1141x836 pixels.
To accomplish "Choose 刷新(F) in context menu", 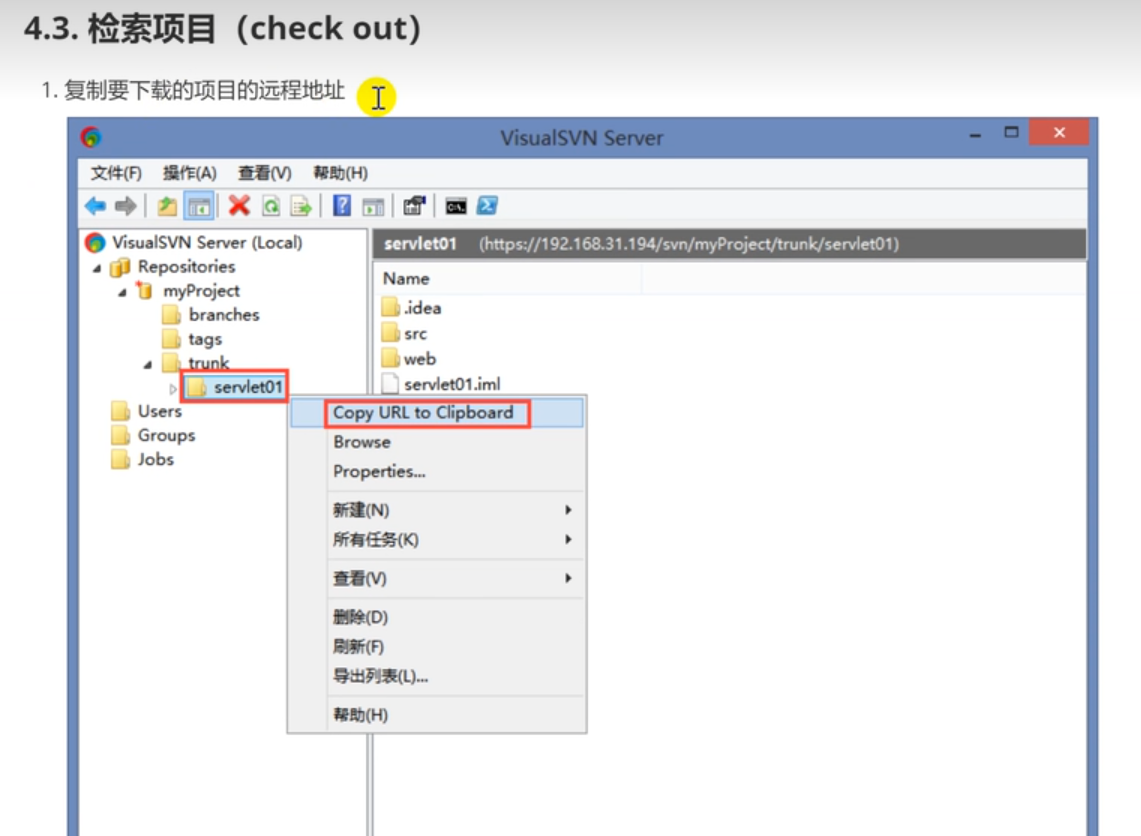I will point(437,647).
